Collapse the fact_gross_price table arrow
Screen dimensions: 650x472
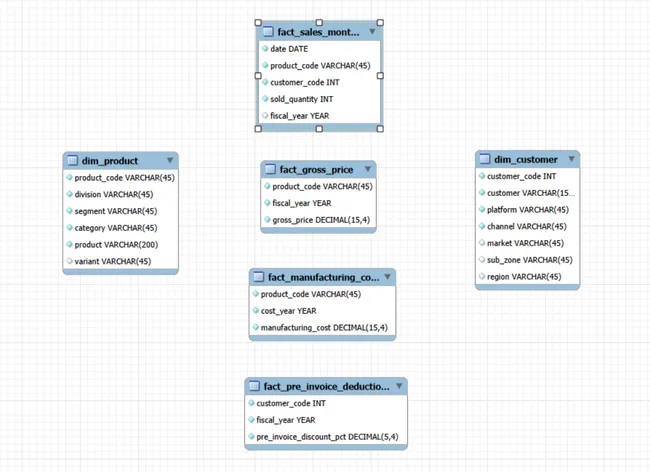pyautogui.click(x=368, y=169)
